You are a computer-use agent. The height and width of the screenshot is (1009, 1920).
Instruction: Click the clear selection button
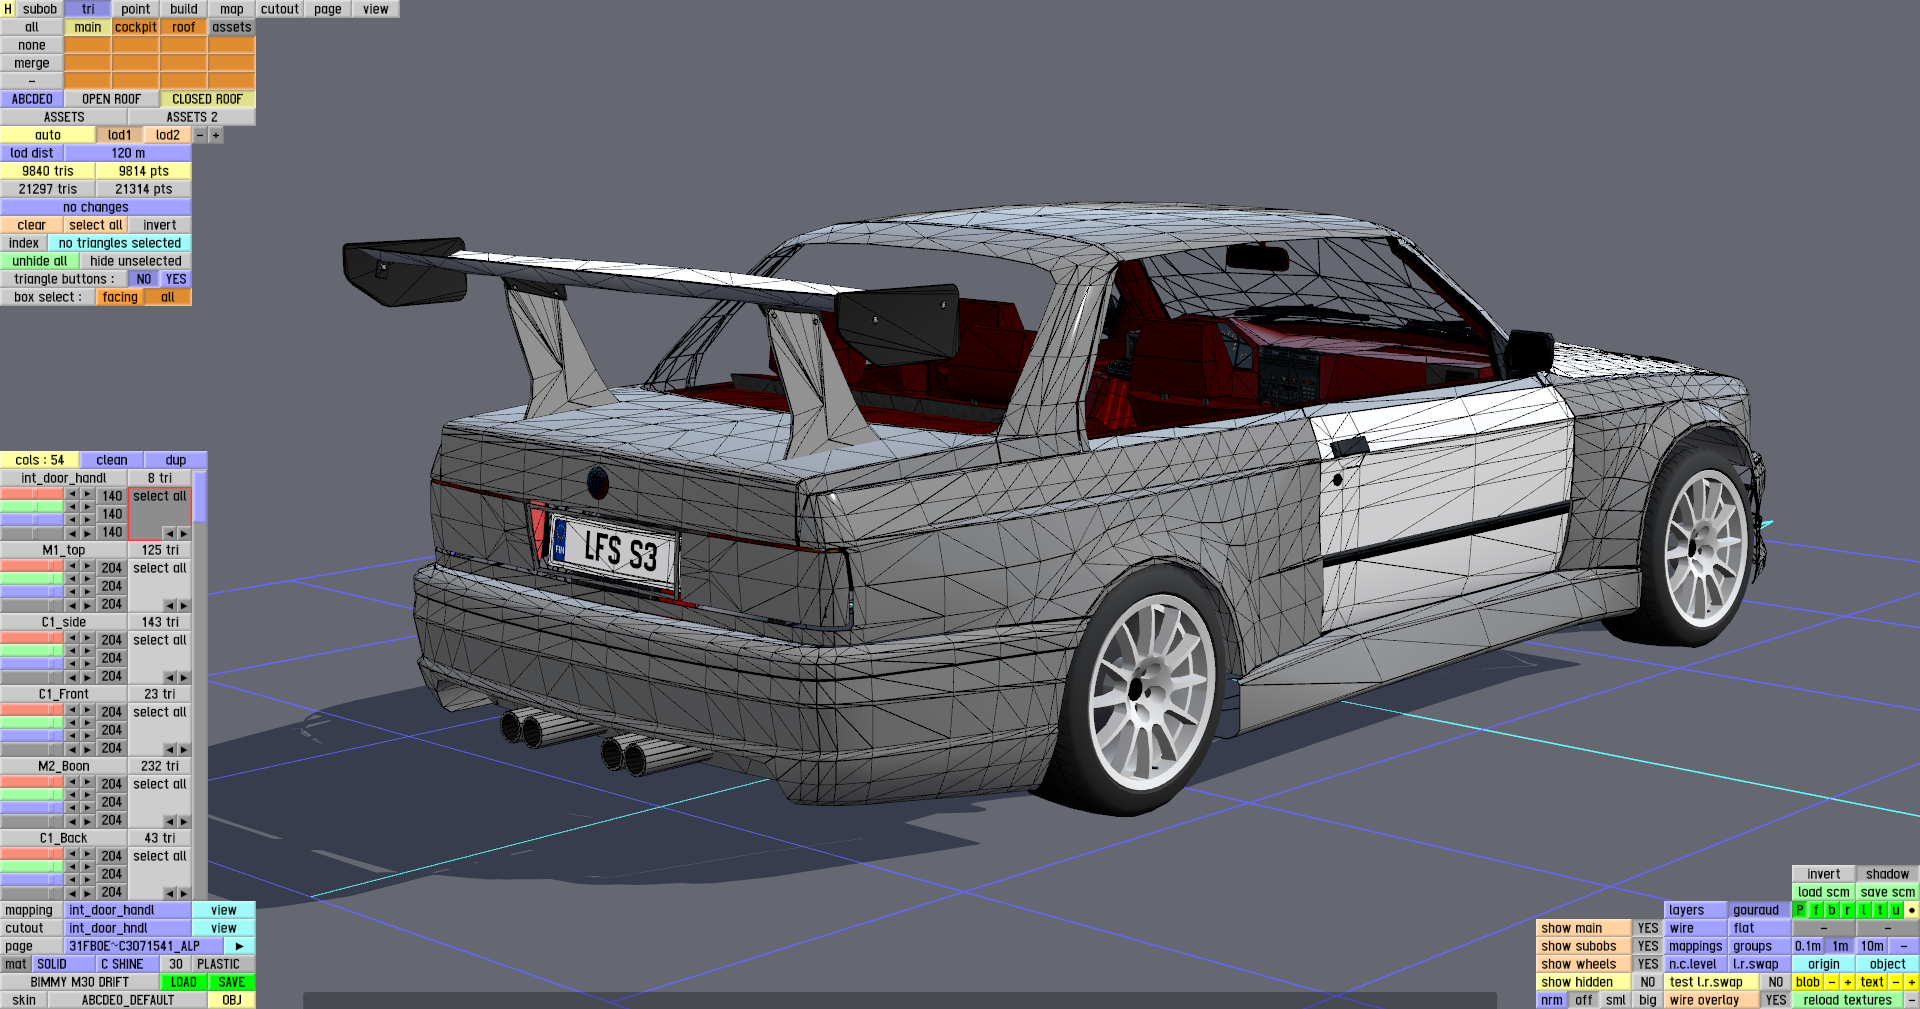(32, 225)
